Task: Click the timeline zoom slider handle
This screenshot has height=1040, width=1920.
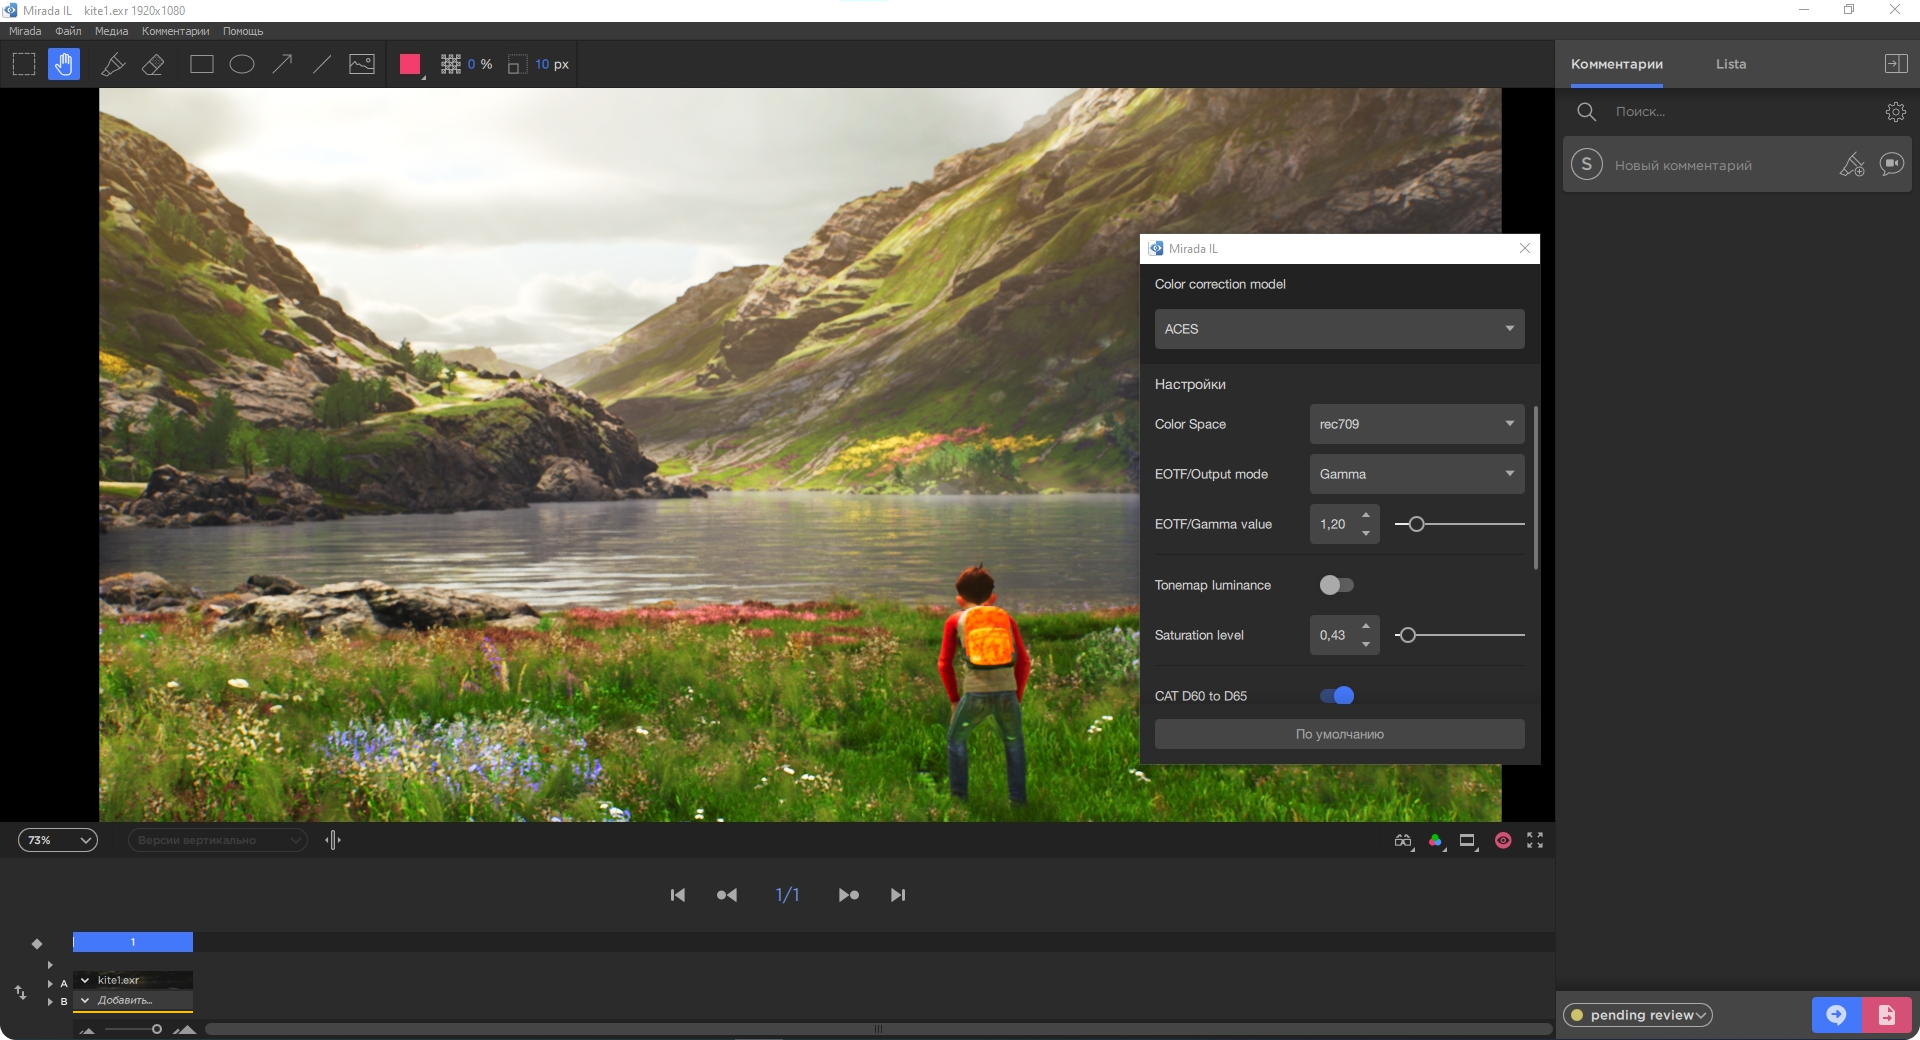Action: point(157,1029)
